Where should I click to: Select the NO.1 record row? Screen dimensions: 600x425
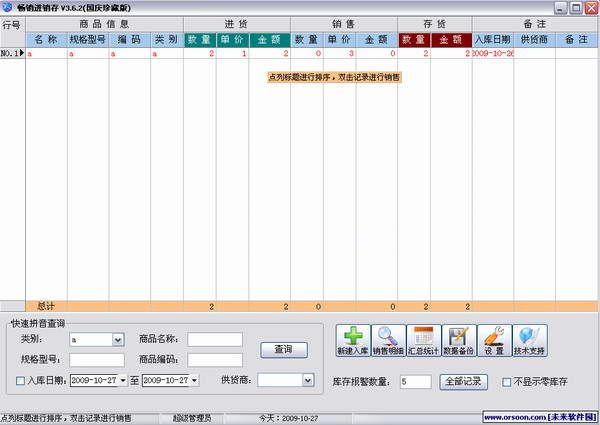pyautogui.click(x=12, y=53)
